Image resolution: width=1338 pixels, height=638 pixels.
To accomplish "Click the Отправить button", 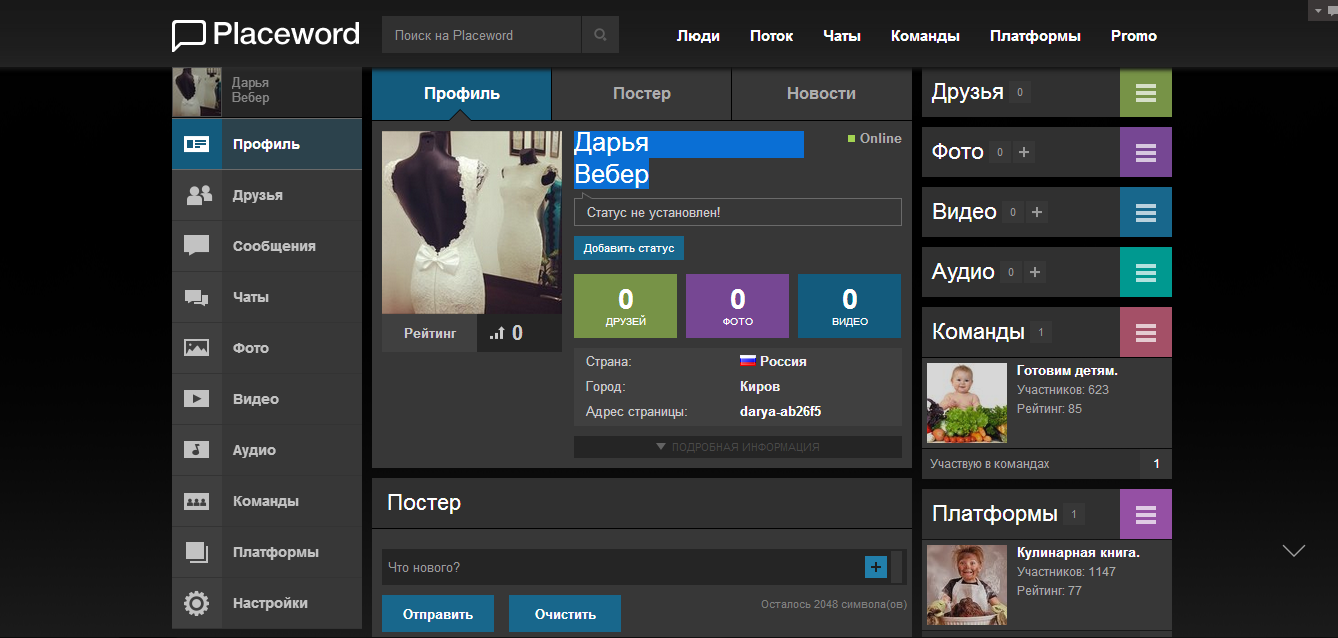I will click(x=438, y=614).
